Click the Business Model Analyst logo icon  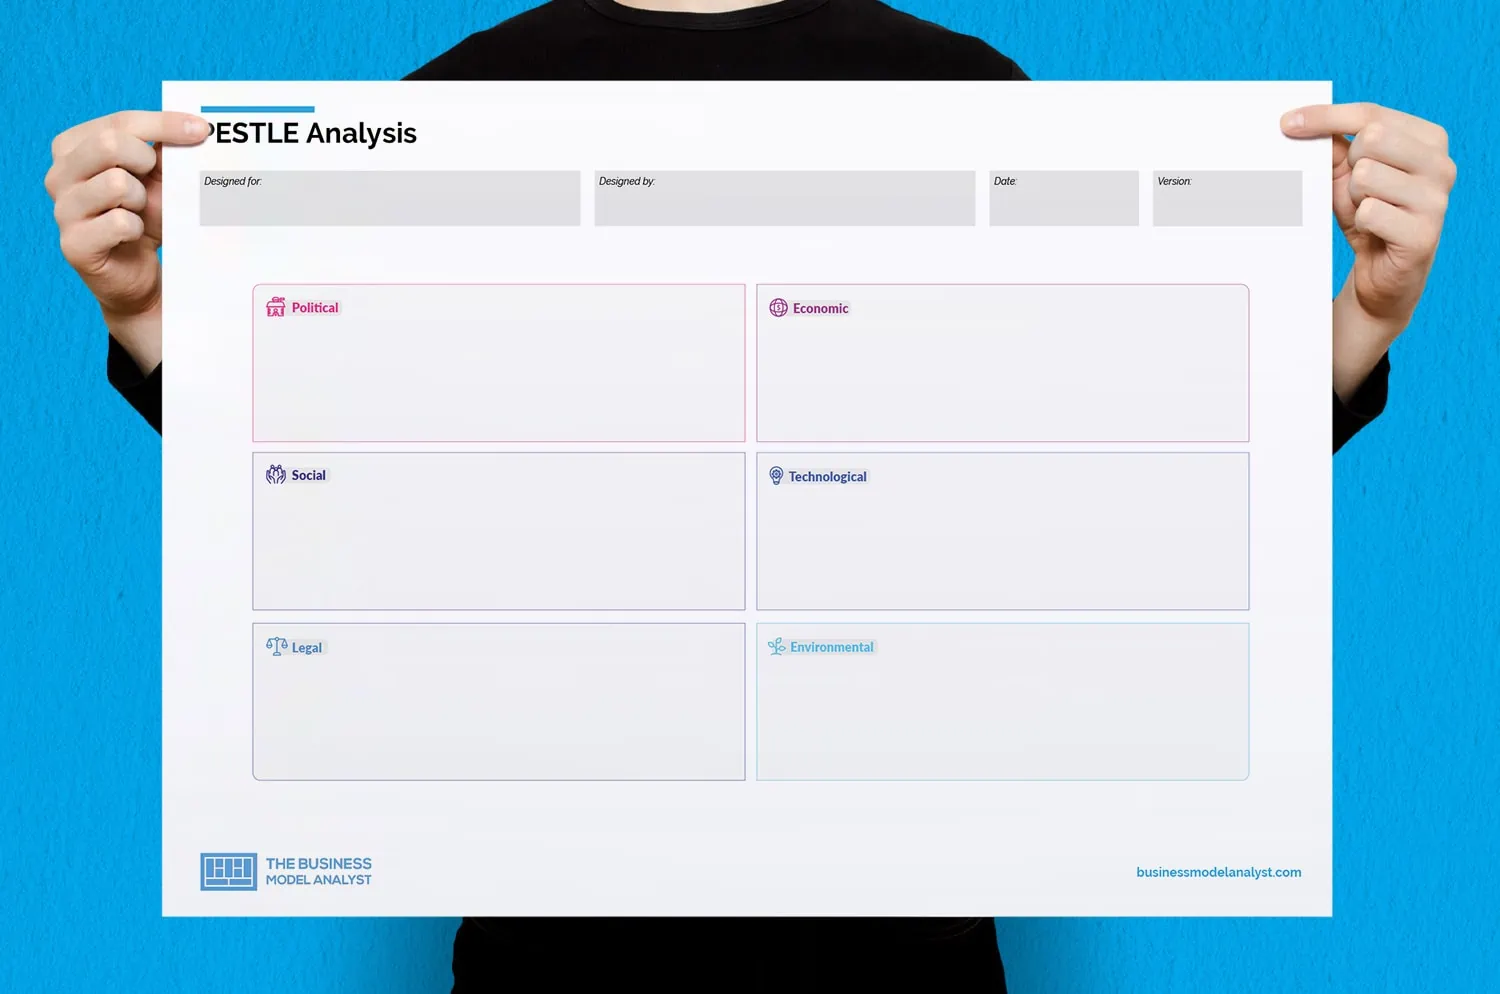tap(228, 871)
